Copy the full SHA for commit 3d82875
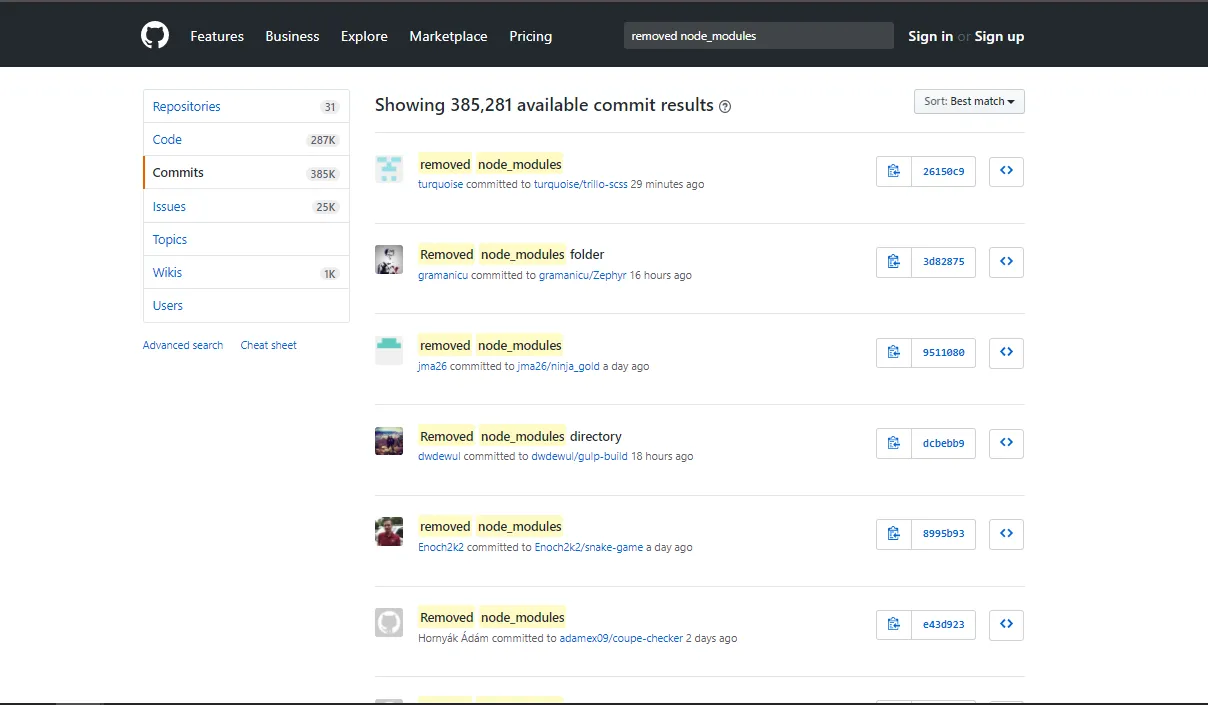Image resolution: width=1208 pixels, height=705 pixels. (894, 262)
